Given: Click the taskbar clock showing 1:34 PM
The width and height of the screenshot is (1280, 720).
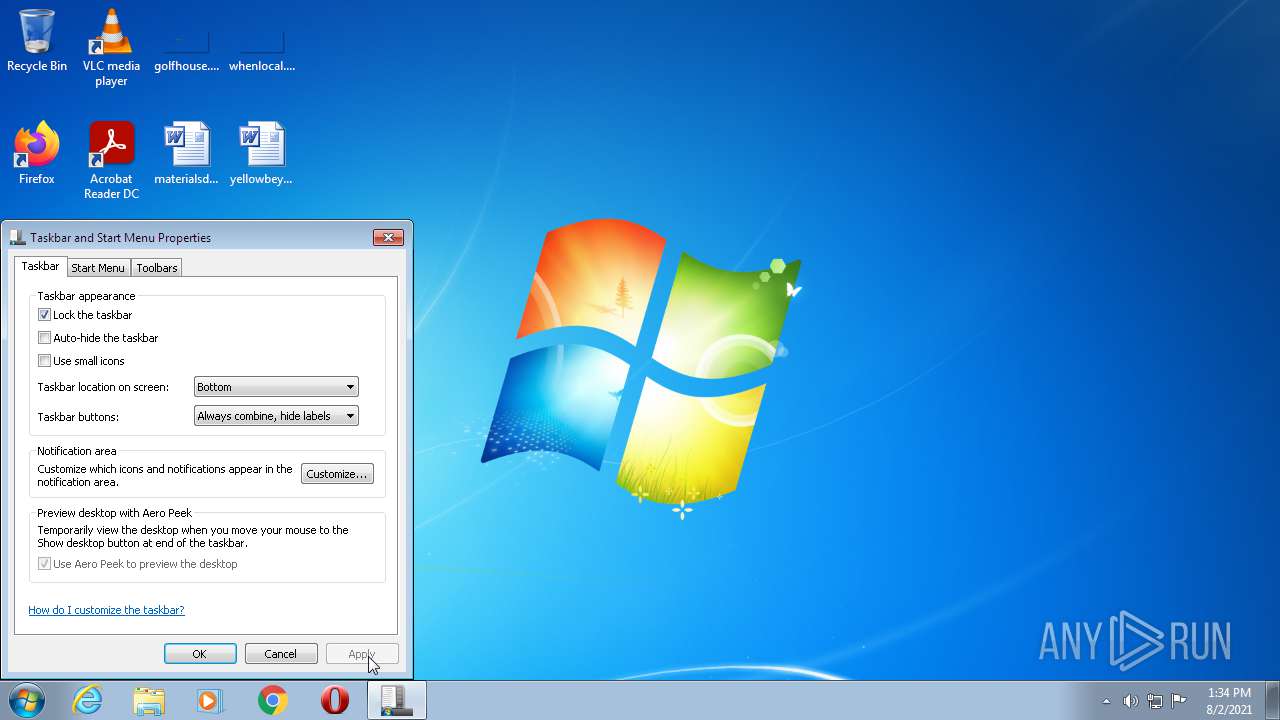Looking at the screenshot, I should [1229, 700].
